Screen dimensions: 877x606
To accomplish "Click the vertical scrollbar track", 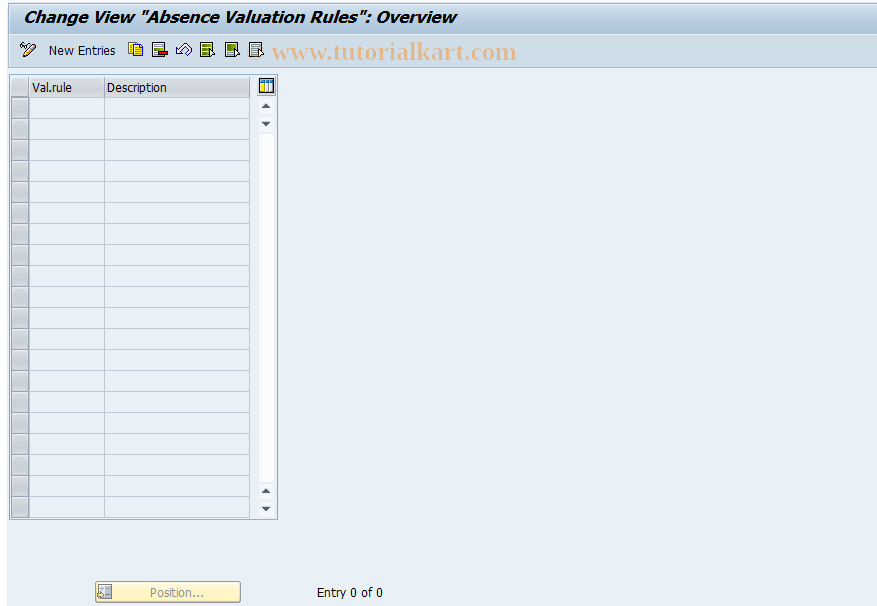I will click(x=266, y=308).
